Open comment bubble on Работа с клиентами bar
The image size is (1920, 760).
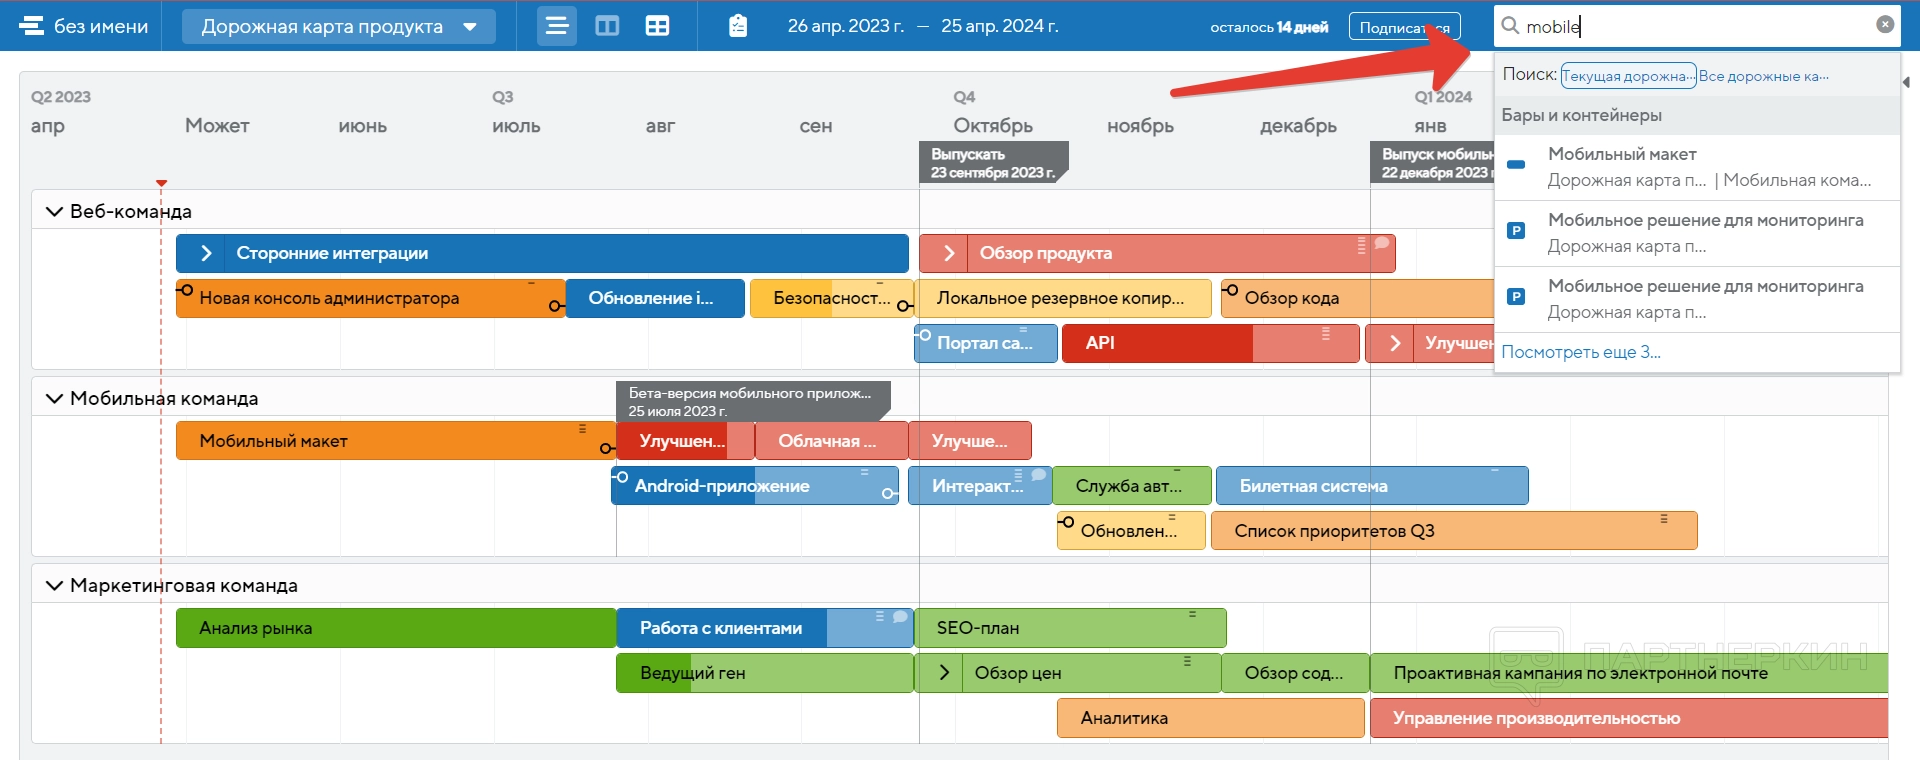click(x=900, y=617)
